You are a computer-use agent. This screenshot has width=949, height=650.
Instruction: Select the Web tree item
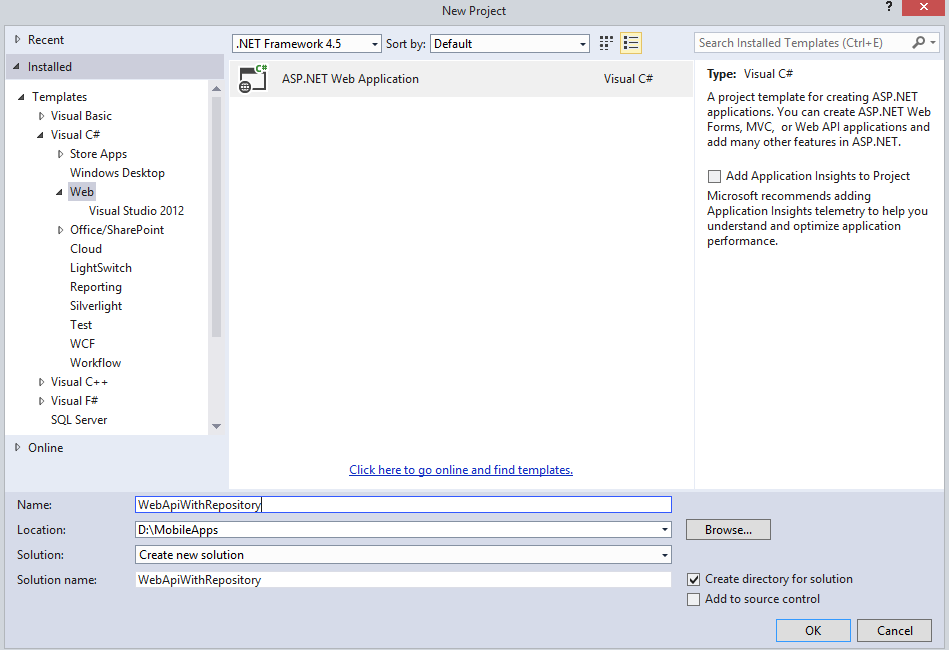click(82, 192)
